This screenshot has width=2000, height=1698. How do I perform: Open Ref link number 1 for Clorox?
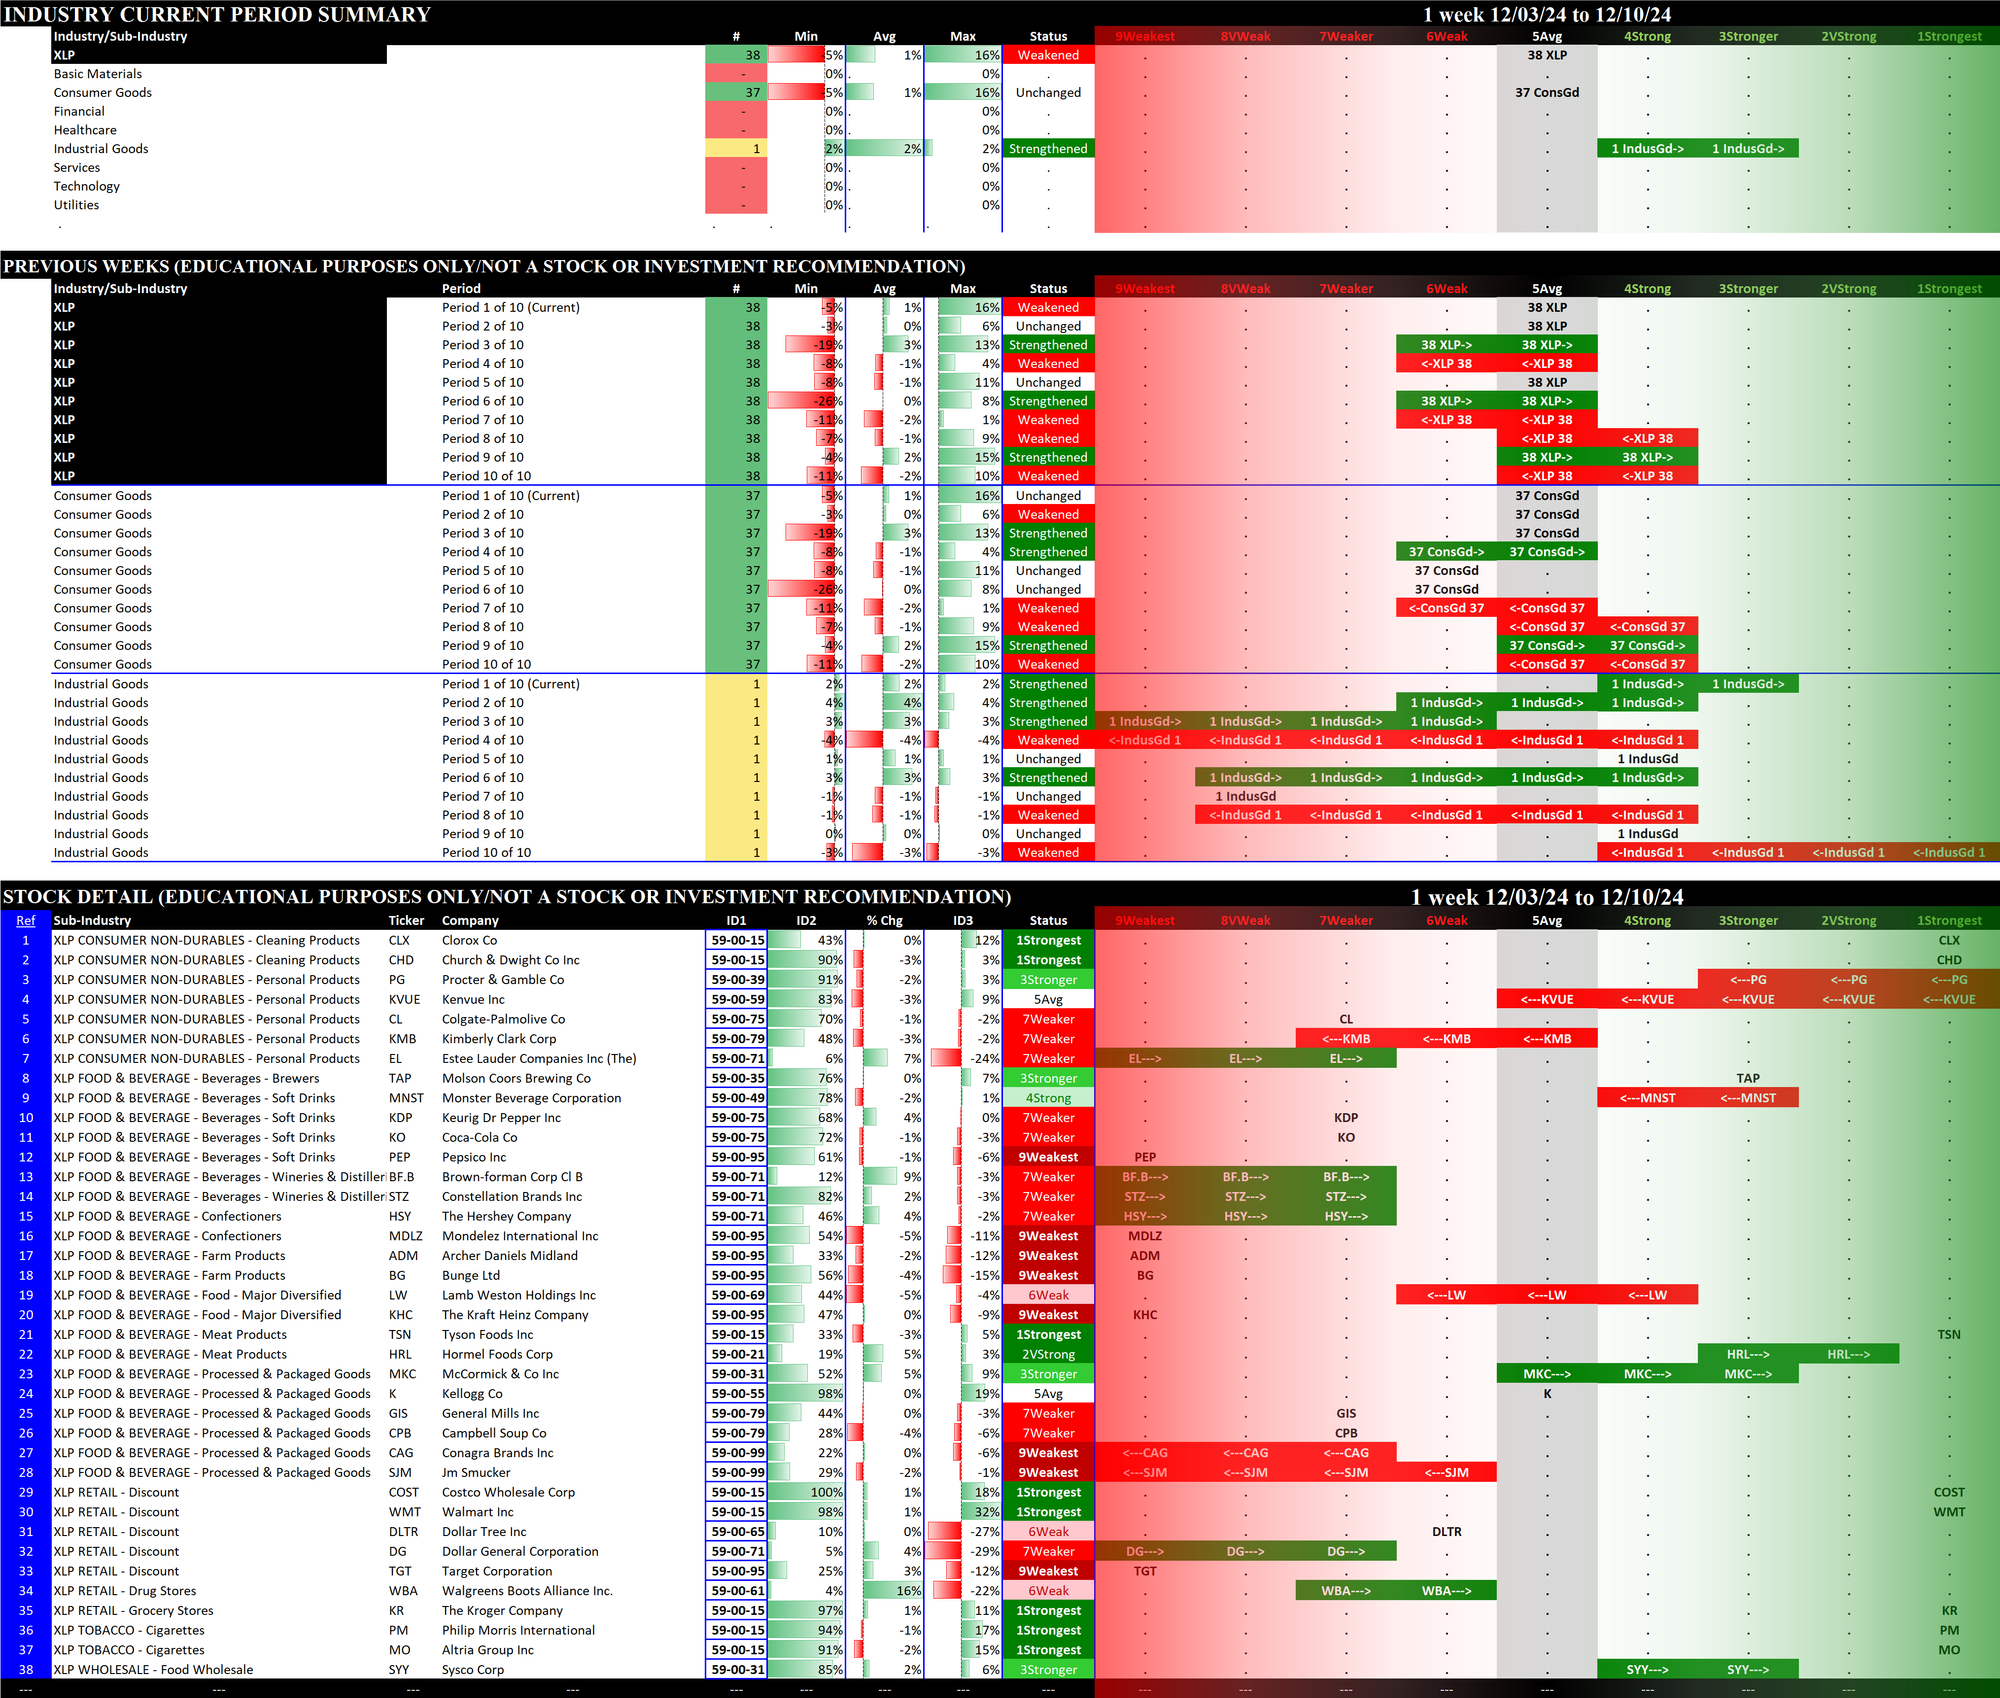pyautogui.click(x=26, y=940)
